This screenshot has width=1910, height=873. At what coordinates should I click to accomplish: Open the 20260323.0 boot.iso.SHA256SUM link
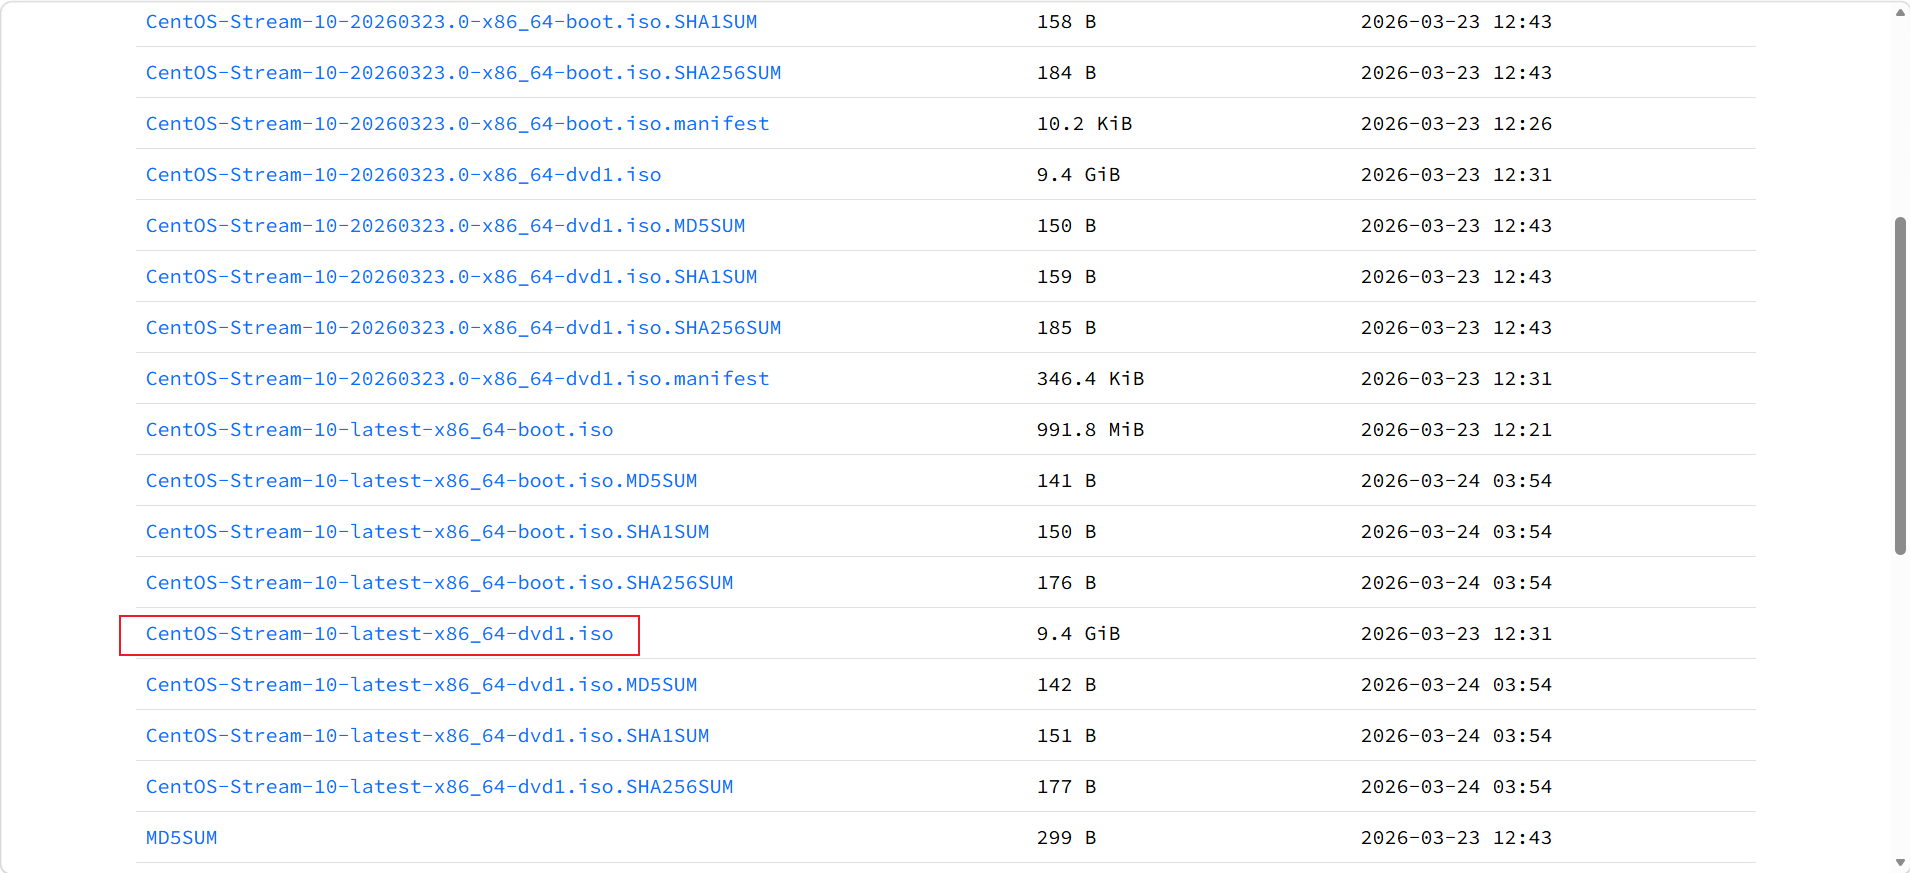[463, 73]
